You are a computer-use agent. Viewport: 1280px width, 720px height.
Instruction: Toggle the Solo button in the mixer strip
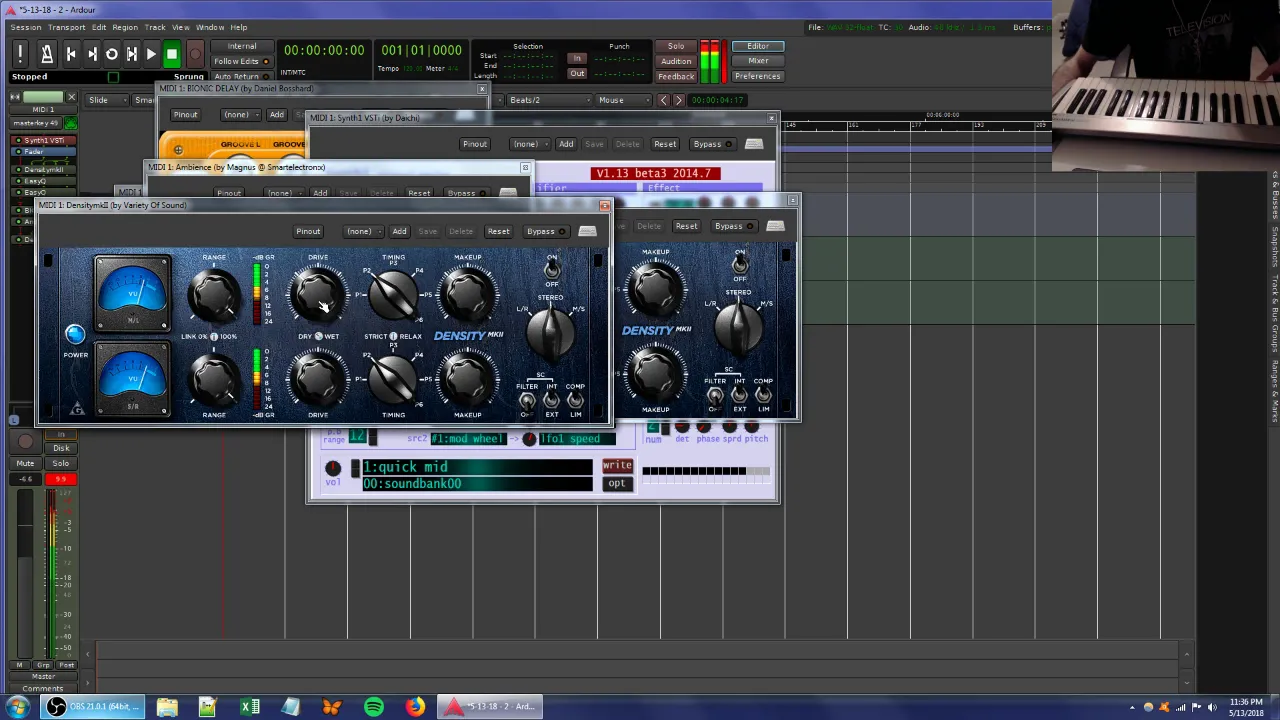(x=61, y=463)
